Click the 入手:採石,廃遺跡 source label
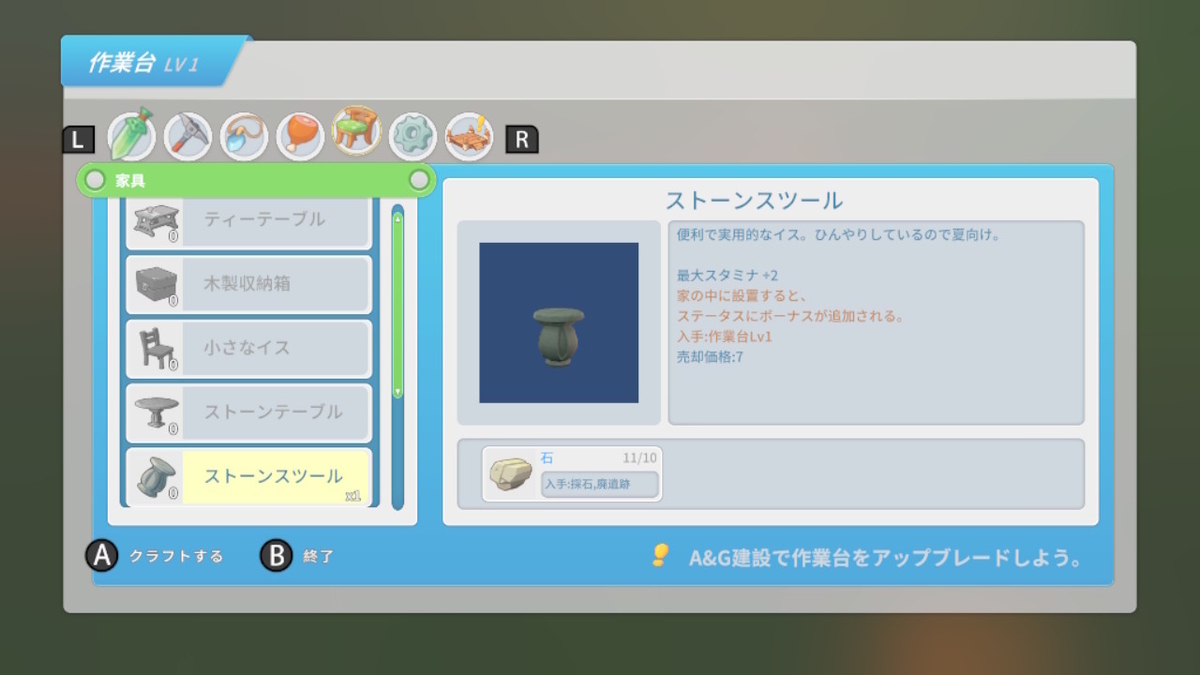This screenshot has height=675, width=1200. point(600,485)
